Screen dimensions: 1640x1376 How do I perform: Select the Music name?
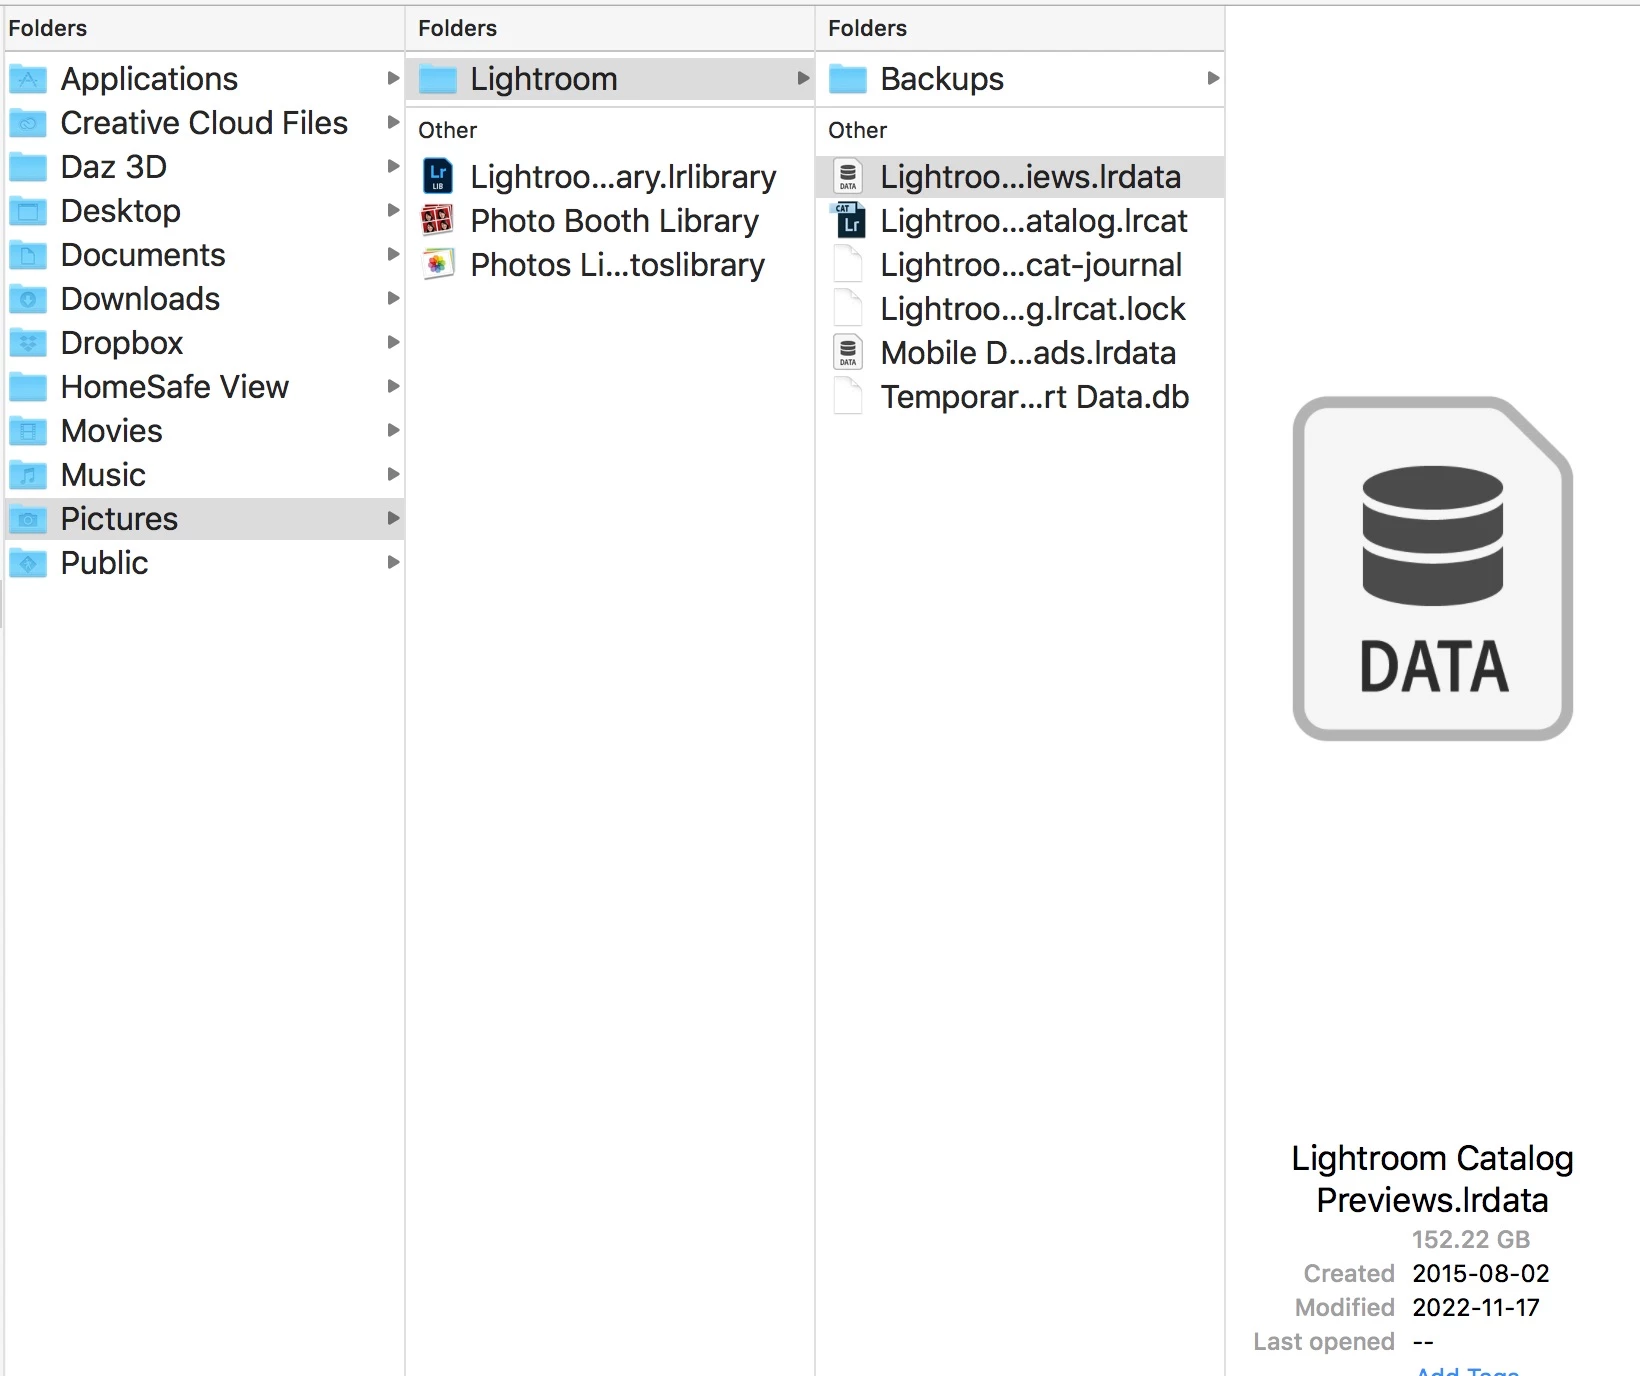pyautogui.click(x=103, y=475)
